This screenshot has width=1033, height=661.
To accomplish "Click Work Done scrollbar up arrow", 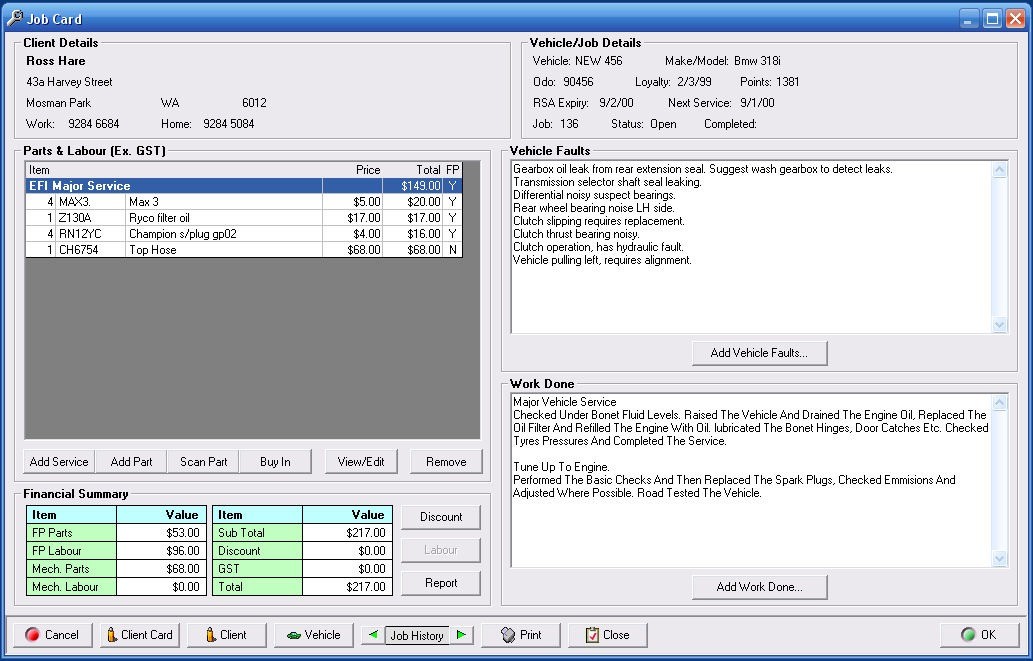I will click(x=999, y=403).
